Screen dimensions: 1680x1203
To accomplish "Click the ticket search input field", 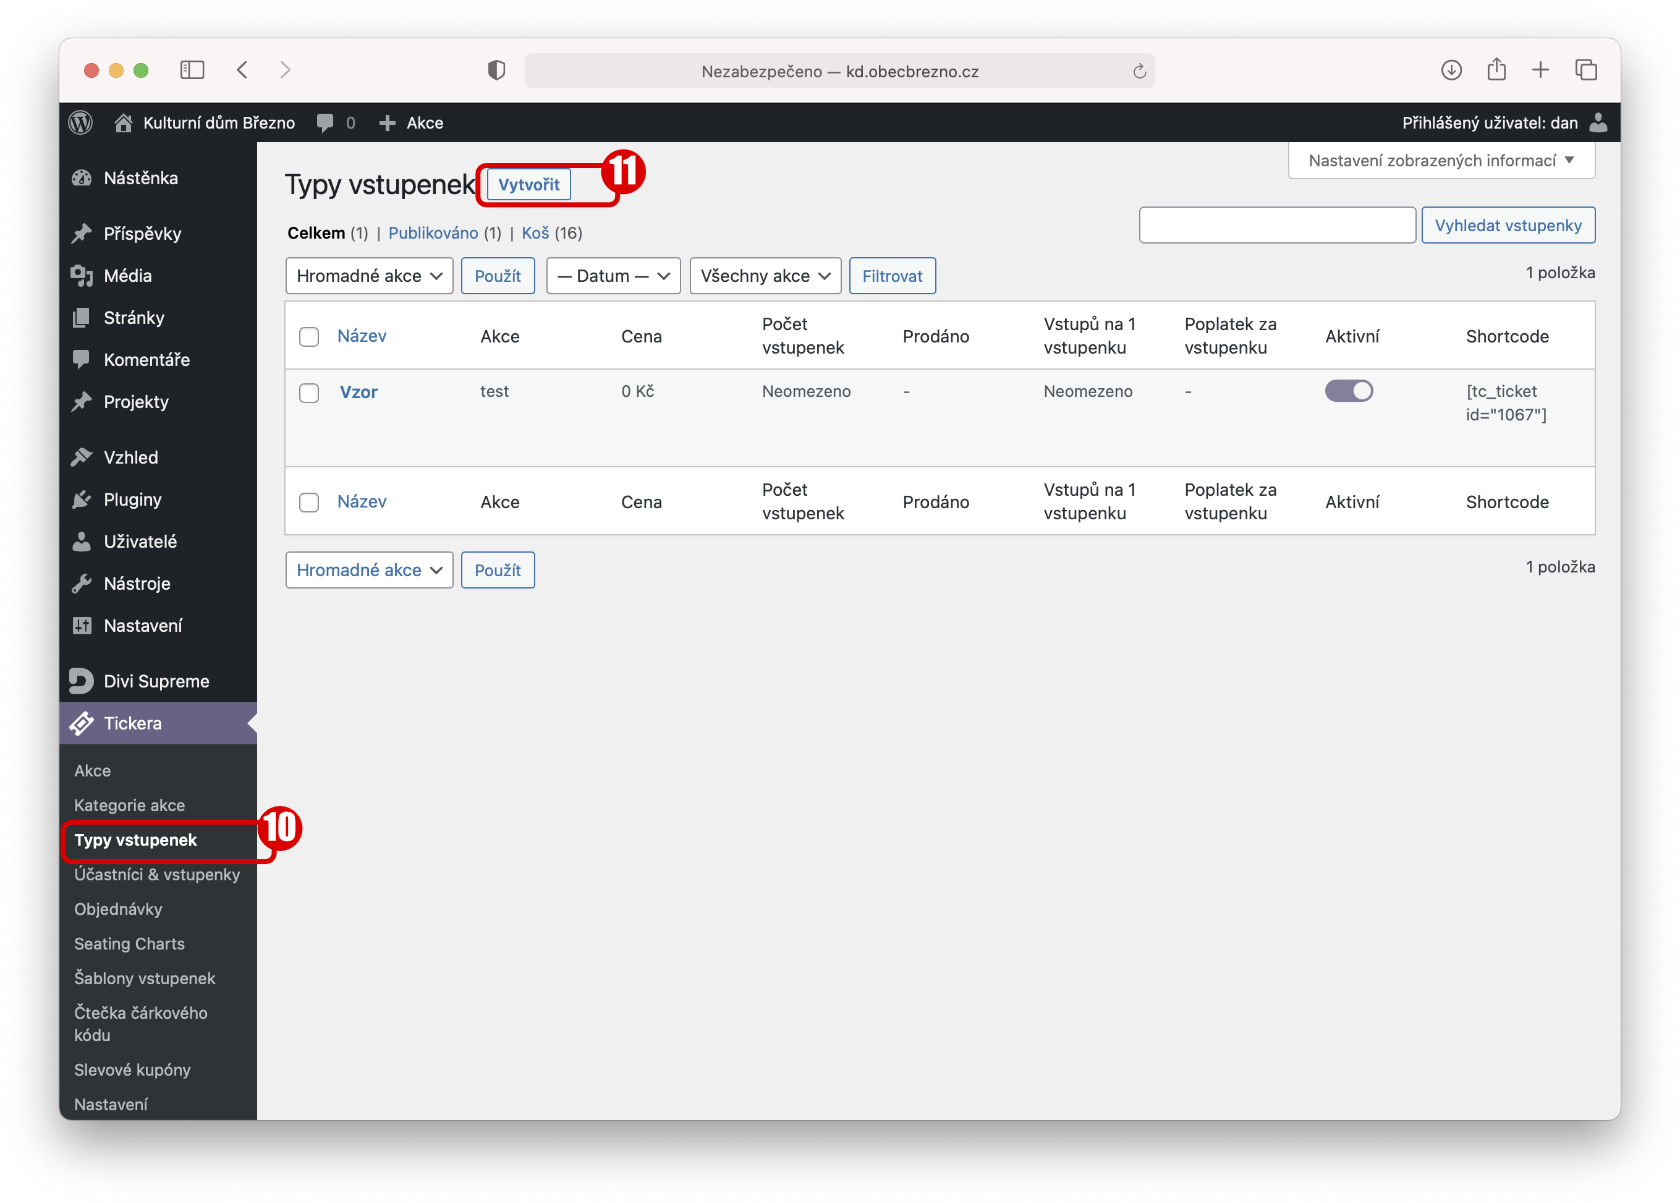I will (1277, 226).
